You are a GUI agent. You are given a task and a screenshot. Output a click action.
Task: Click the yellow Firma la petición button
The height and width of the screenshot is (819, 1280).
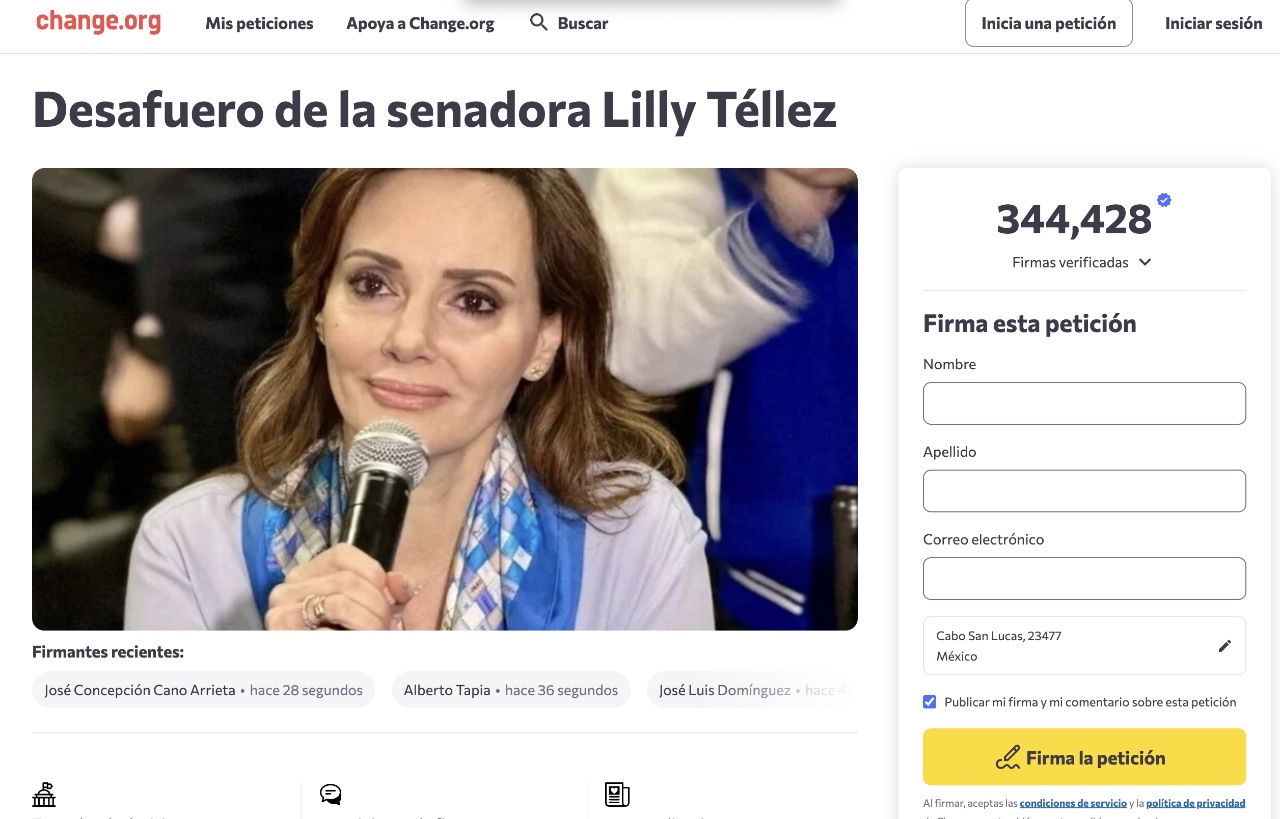[x=1084, y=757]
